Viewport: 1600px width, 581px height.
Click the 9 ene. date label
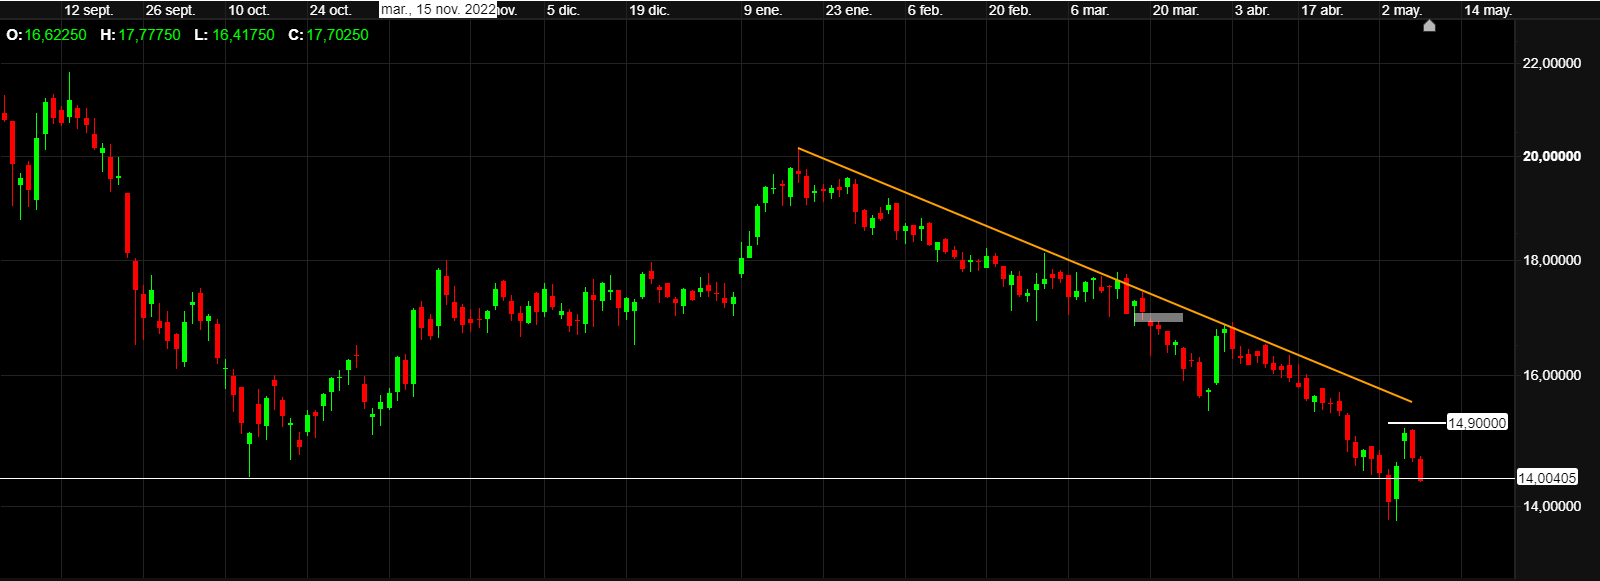[763, 10]
